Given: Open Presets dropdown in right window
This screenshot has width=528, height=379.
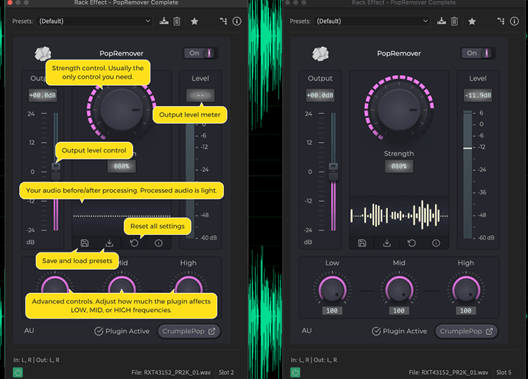Looking at the screenshot, I should [x=372, y=21].
